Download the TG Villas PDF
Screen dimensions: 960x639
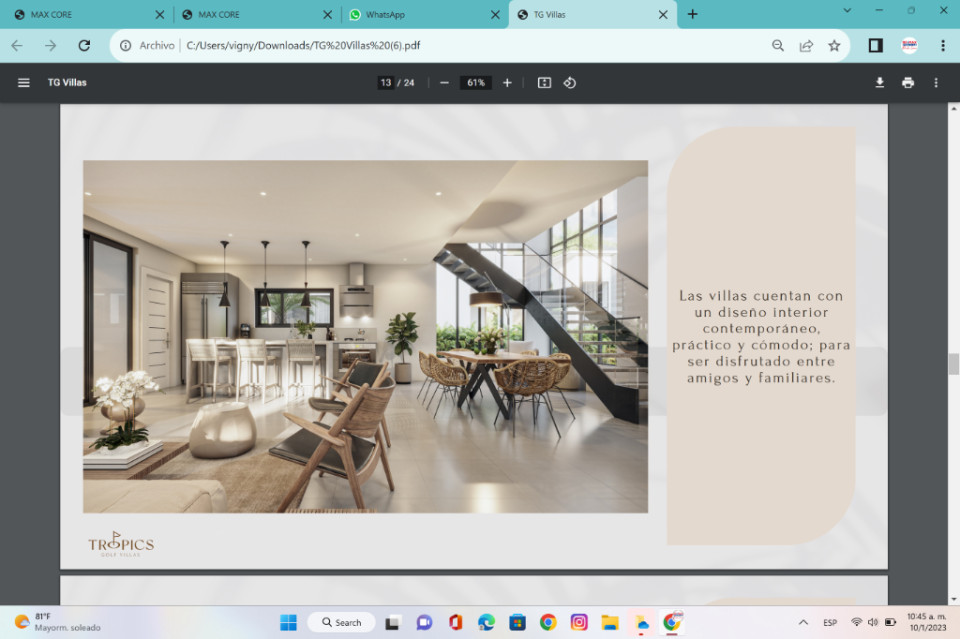point(879,83)
